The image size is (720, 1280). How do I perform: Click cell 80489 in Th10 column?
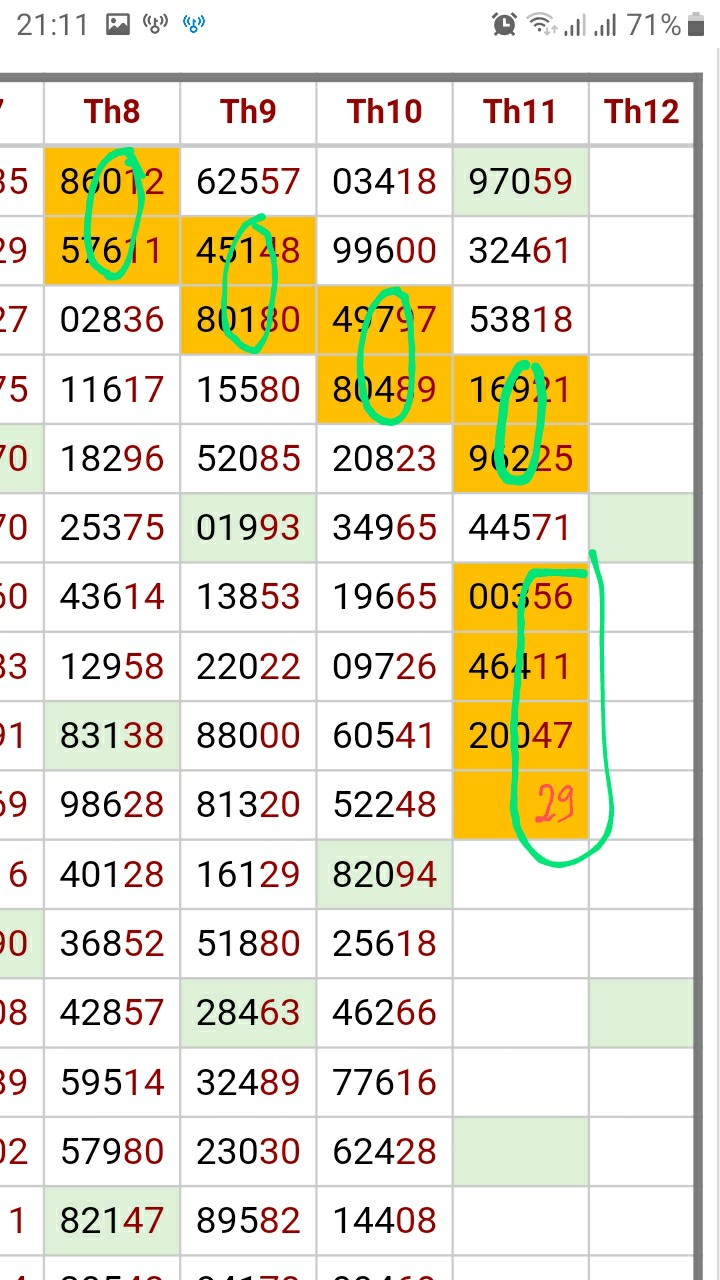coord(384,389)
